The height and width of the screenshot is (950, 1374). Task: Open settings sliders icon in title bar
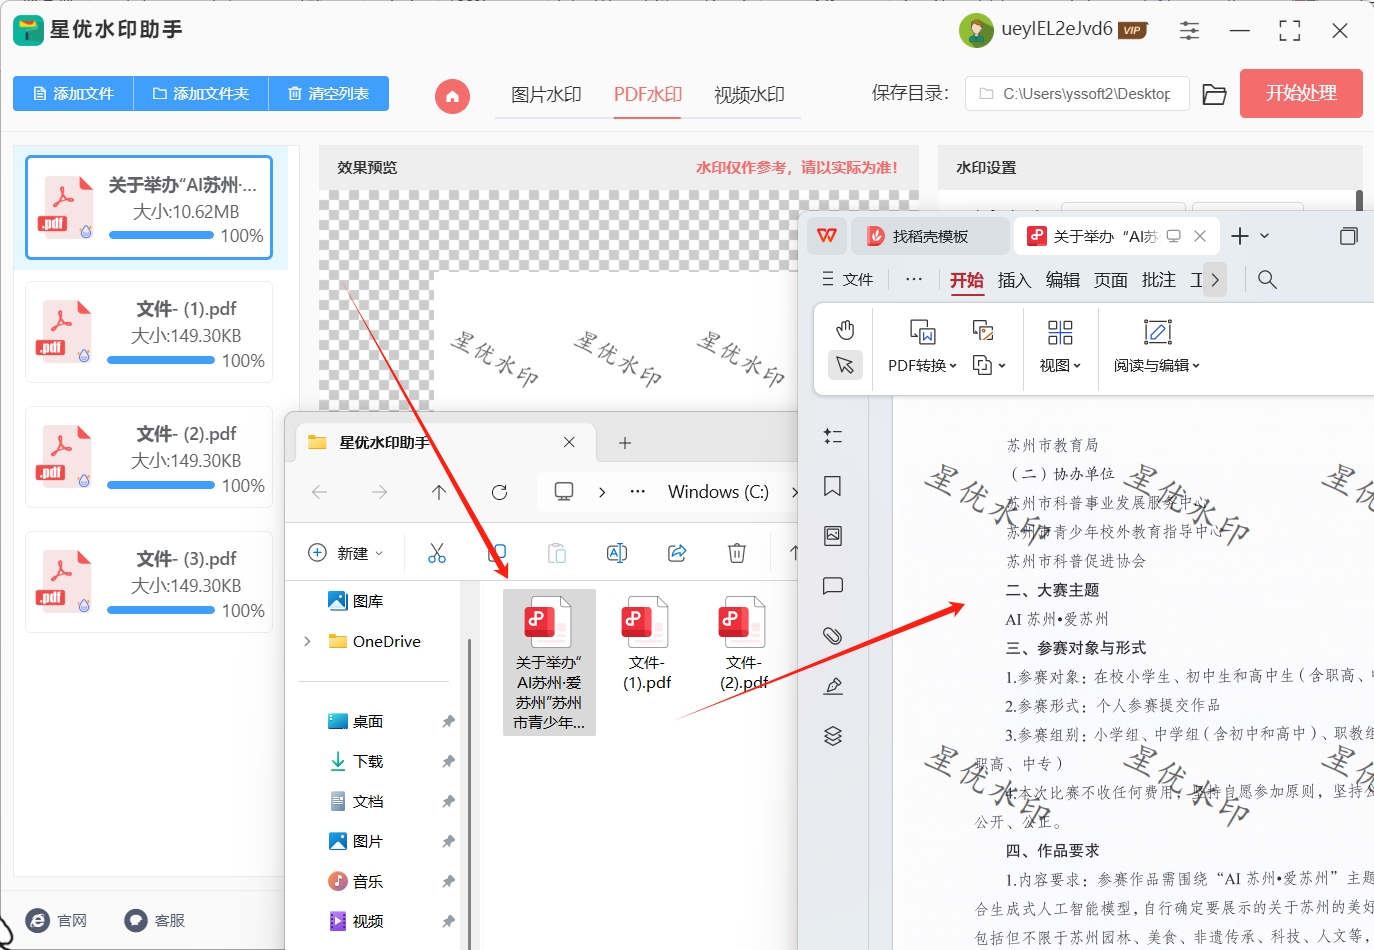1189,31
